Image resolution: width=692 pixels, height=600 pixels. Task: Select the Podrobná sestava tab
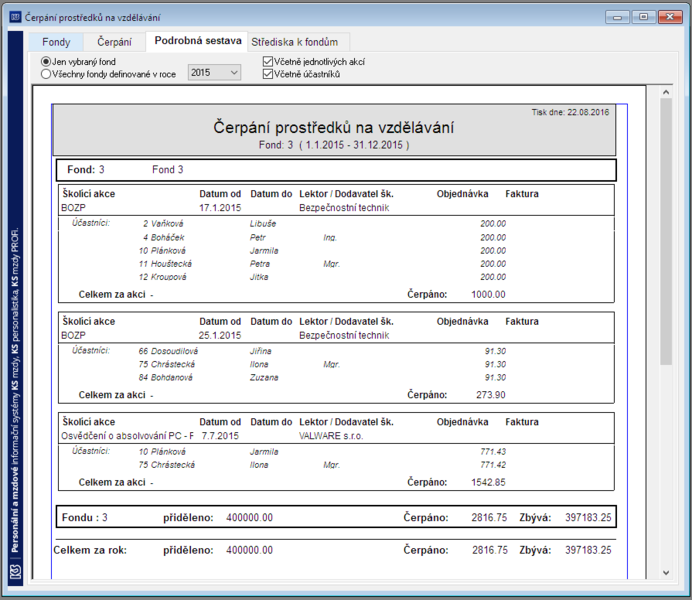pos(198,41)
